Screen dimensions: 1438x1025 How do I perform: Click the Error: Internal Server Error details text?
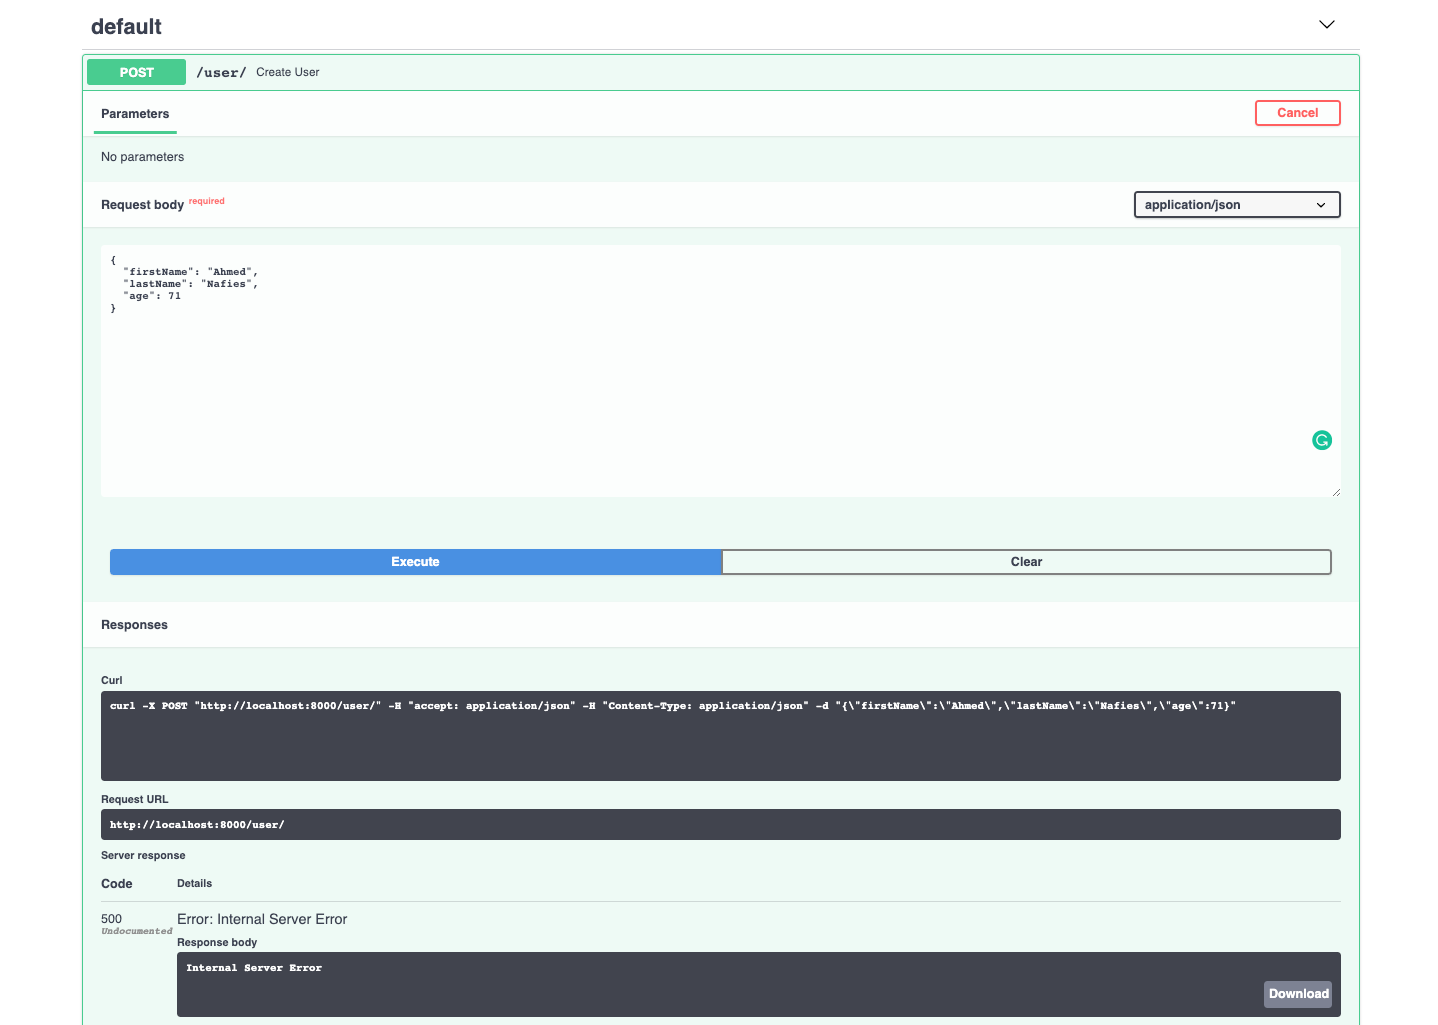(261, 918)
